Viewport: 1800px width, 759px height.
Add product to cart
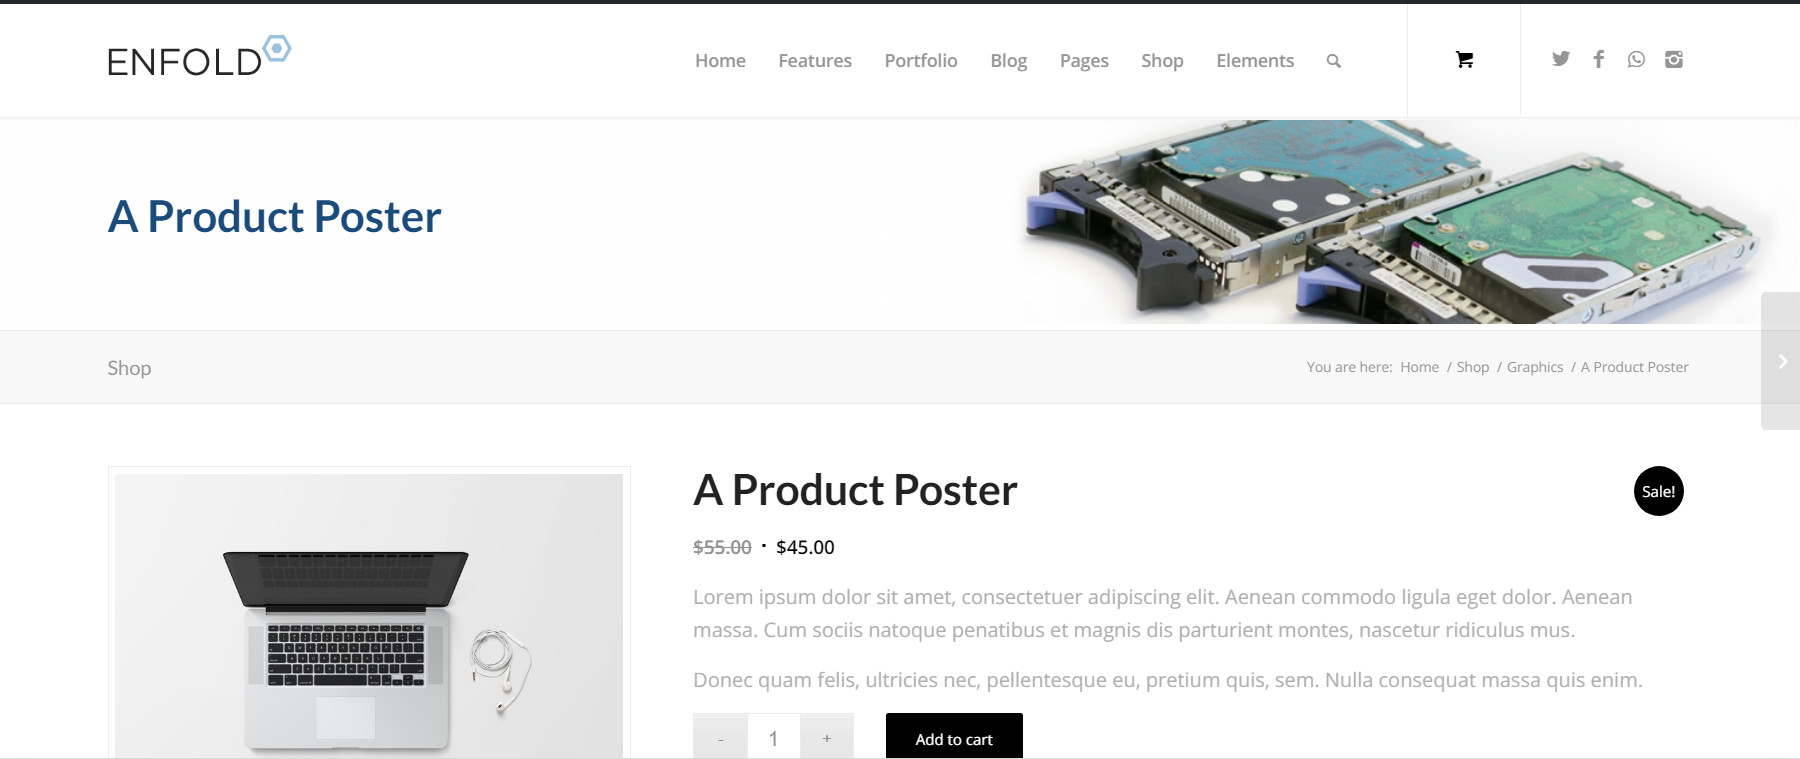(954, 738)
